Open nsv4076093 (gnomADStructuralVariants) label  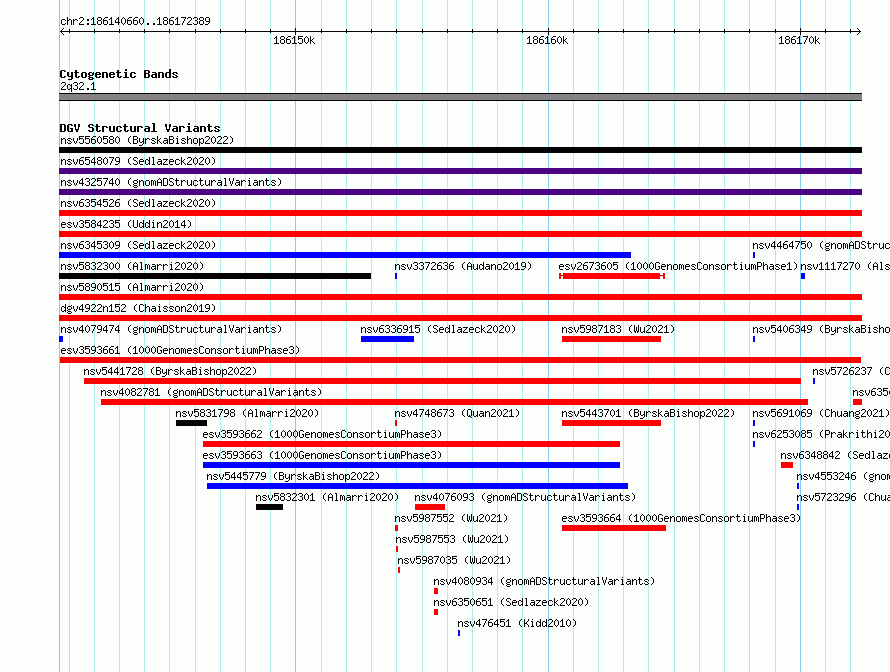coord(525,497)
